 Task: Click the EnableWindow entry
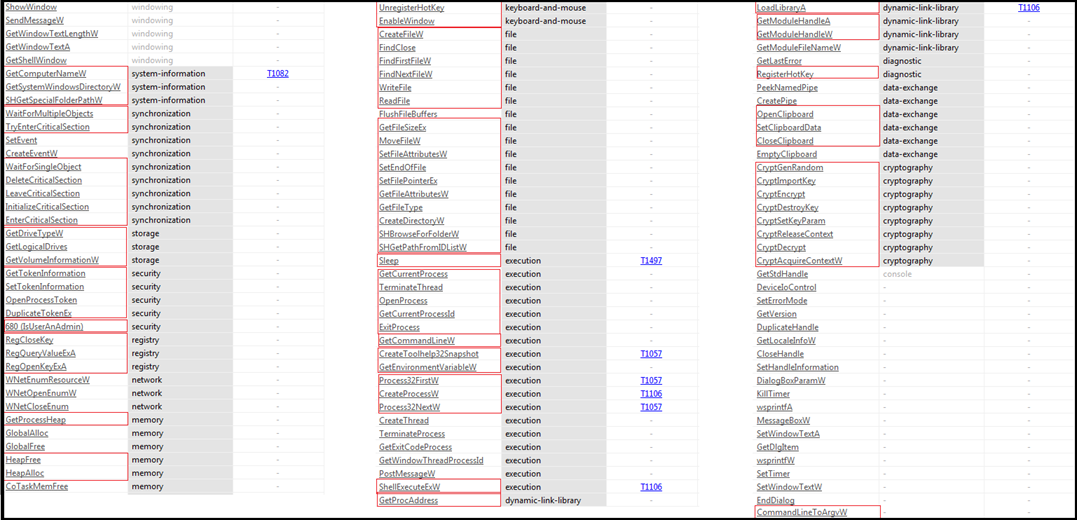(406, 21)
